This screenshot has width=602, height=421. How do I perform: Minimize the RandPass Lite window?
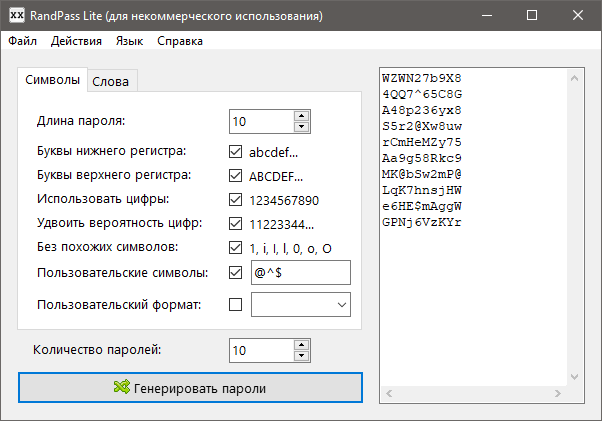click(x=487, y=15)
